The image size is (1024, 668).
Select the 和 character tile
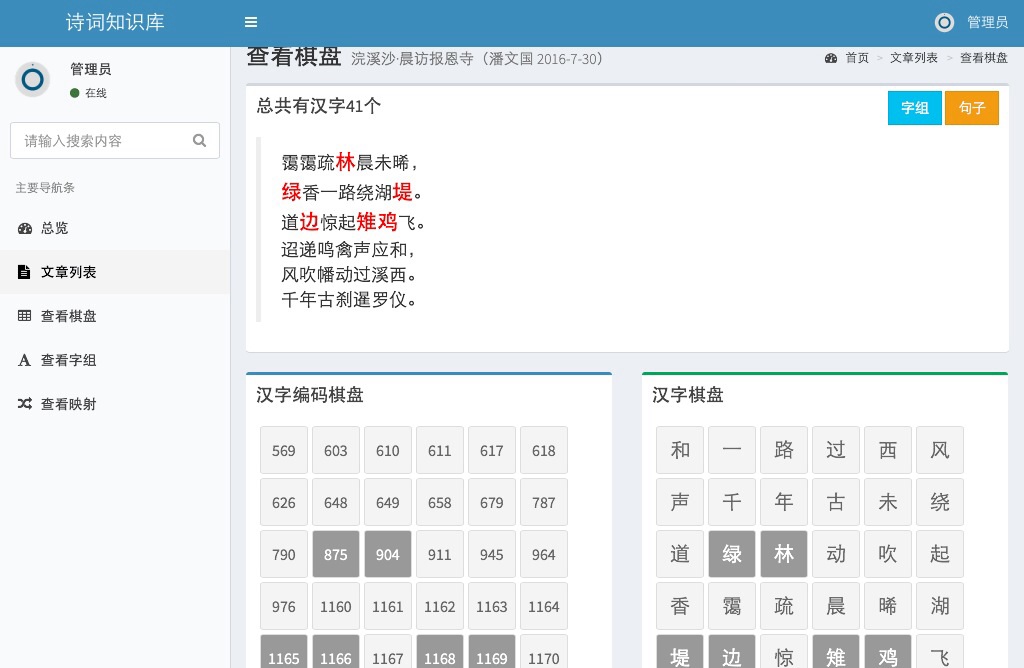click(x=680, y=450)
